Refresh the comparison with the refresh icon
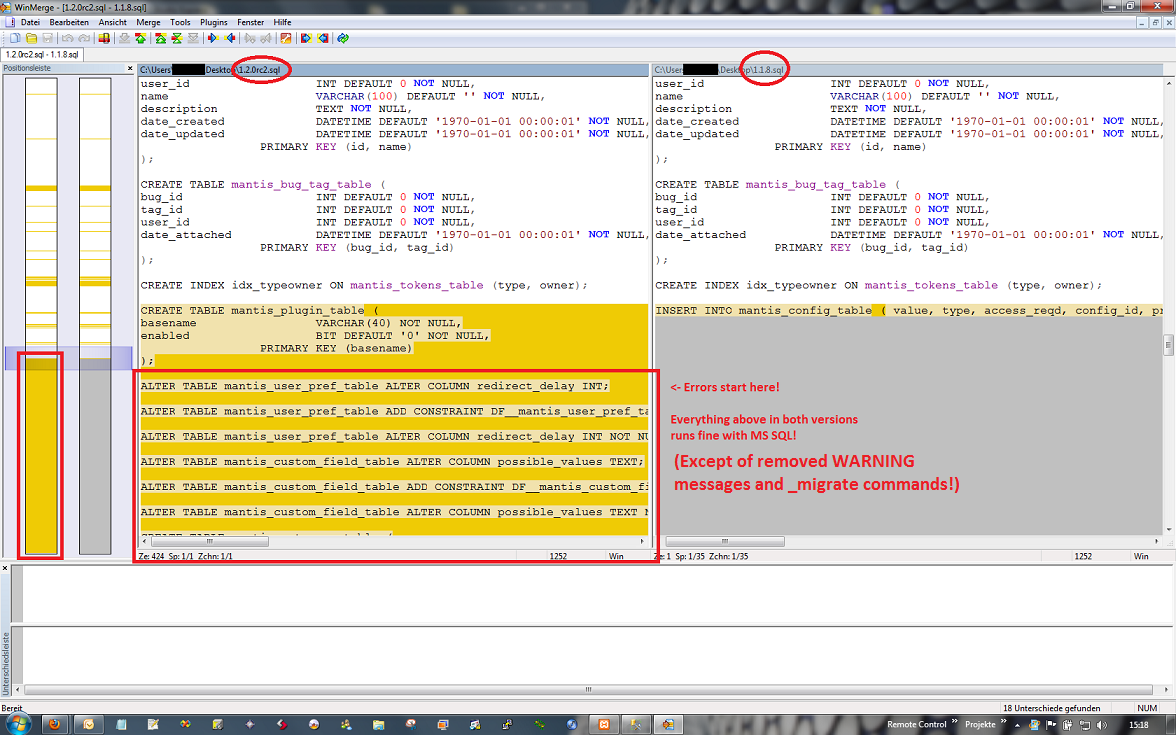 (x=342, y=38)
